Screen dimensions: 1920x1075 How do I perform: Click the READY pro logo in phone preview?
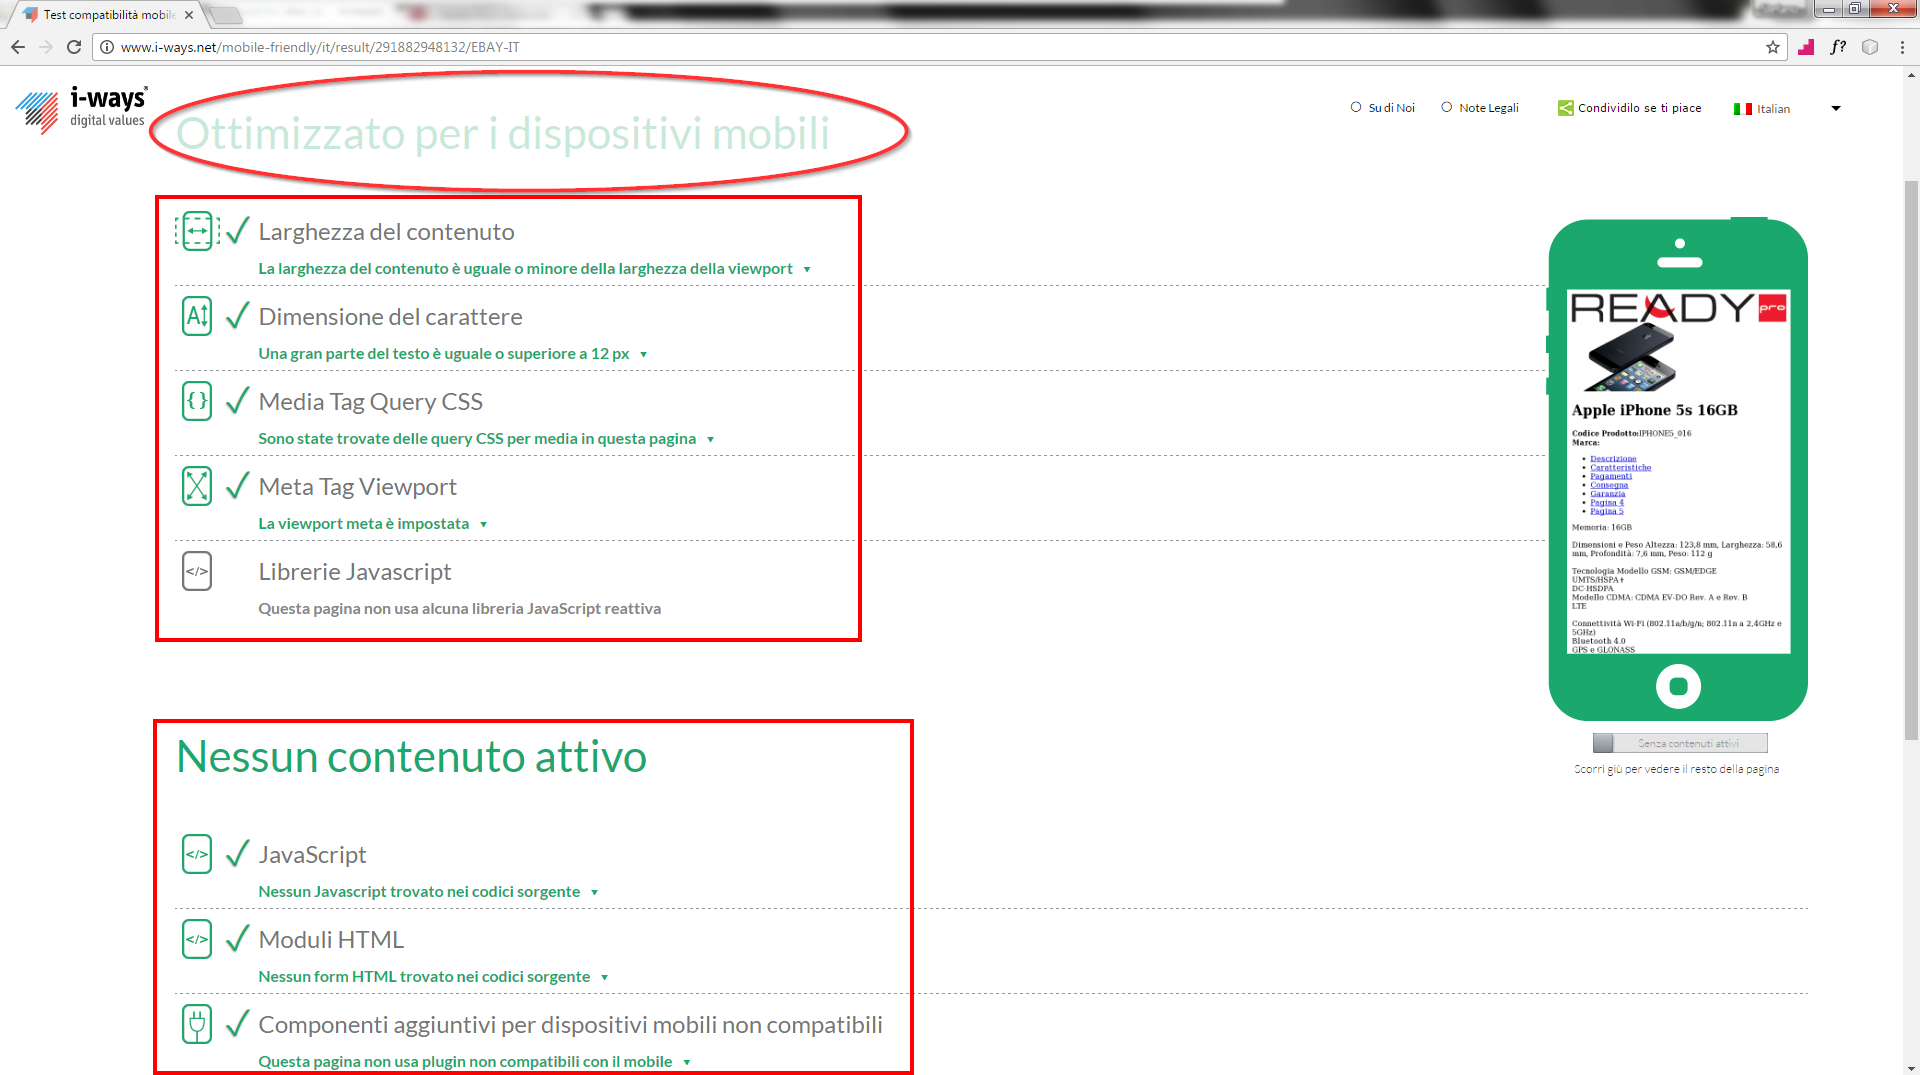(x=1678, y=308)
